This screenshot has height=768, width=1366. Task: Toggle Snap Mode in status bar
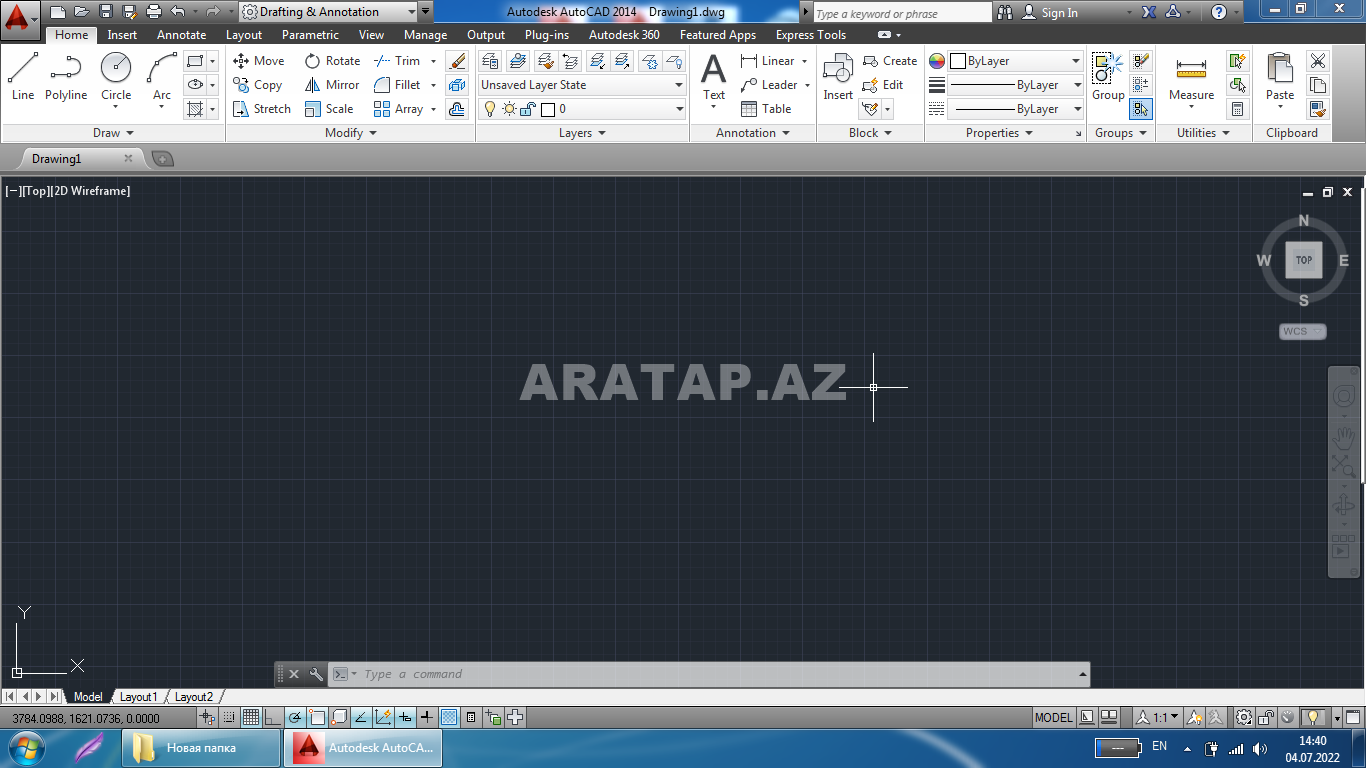tap(229, 717)
